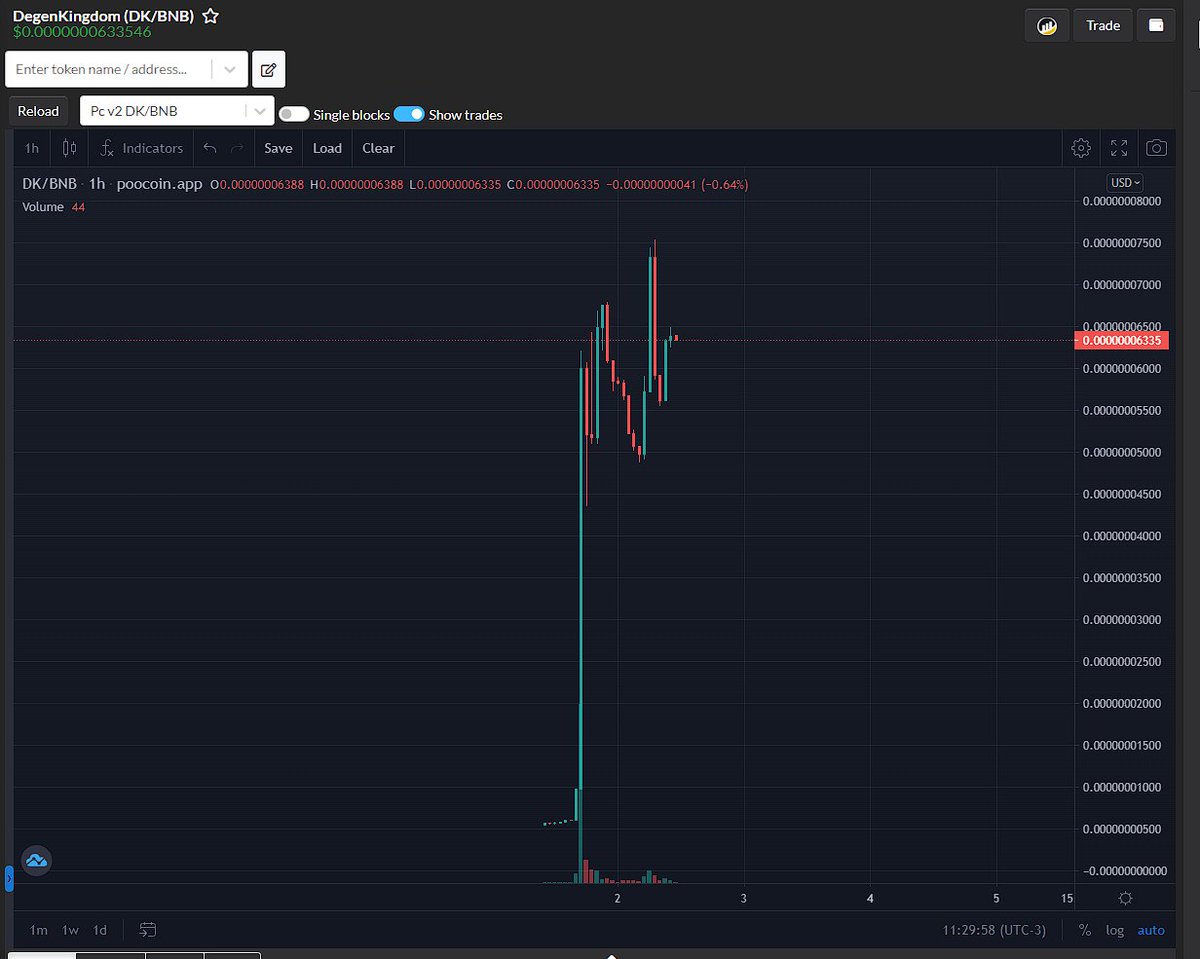Open the go-to-date calendar icon
Screen dimensions: 1200x959
point(148,930)
